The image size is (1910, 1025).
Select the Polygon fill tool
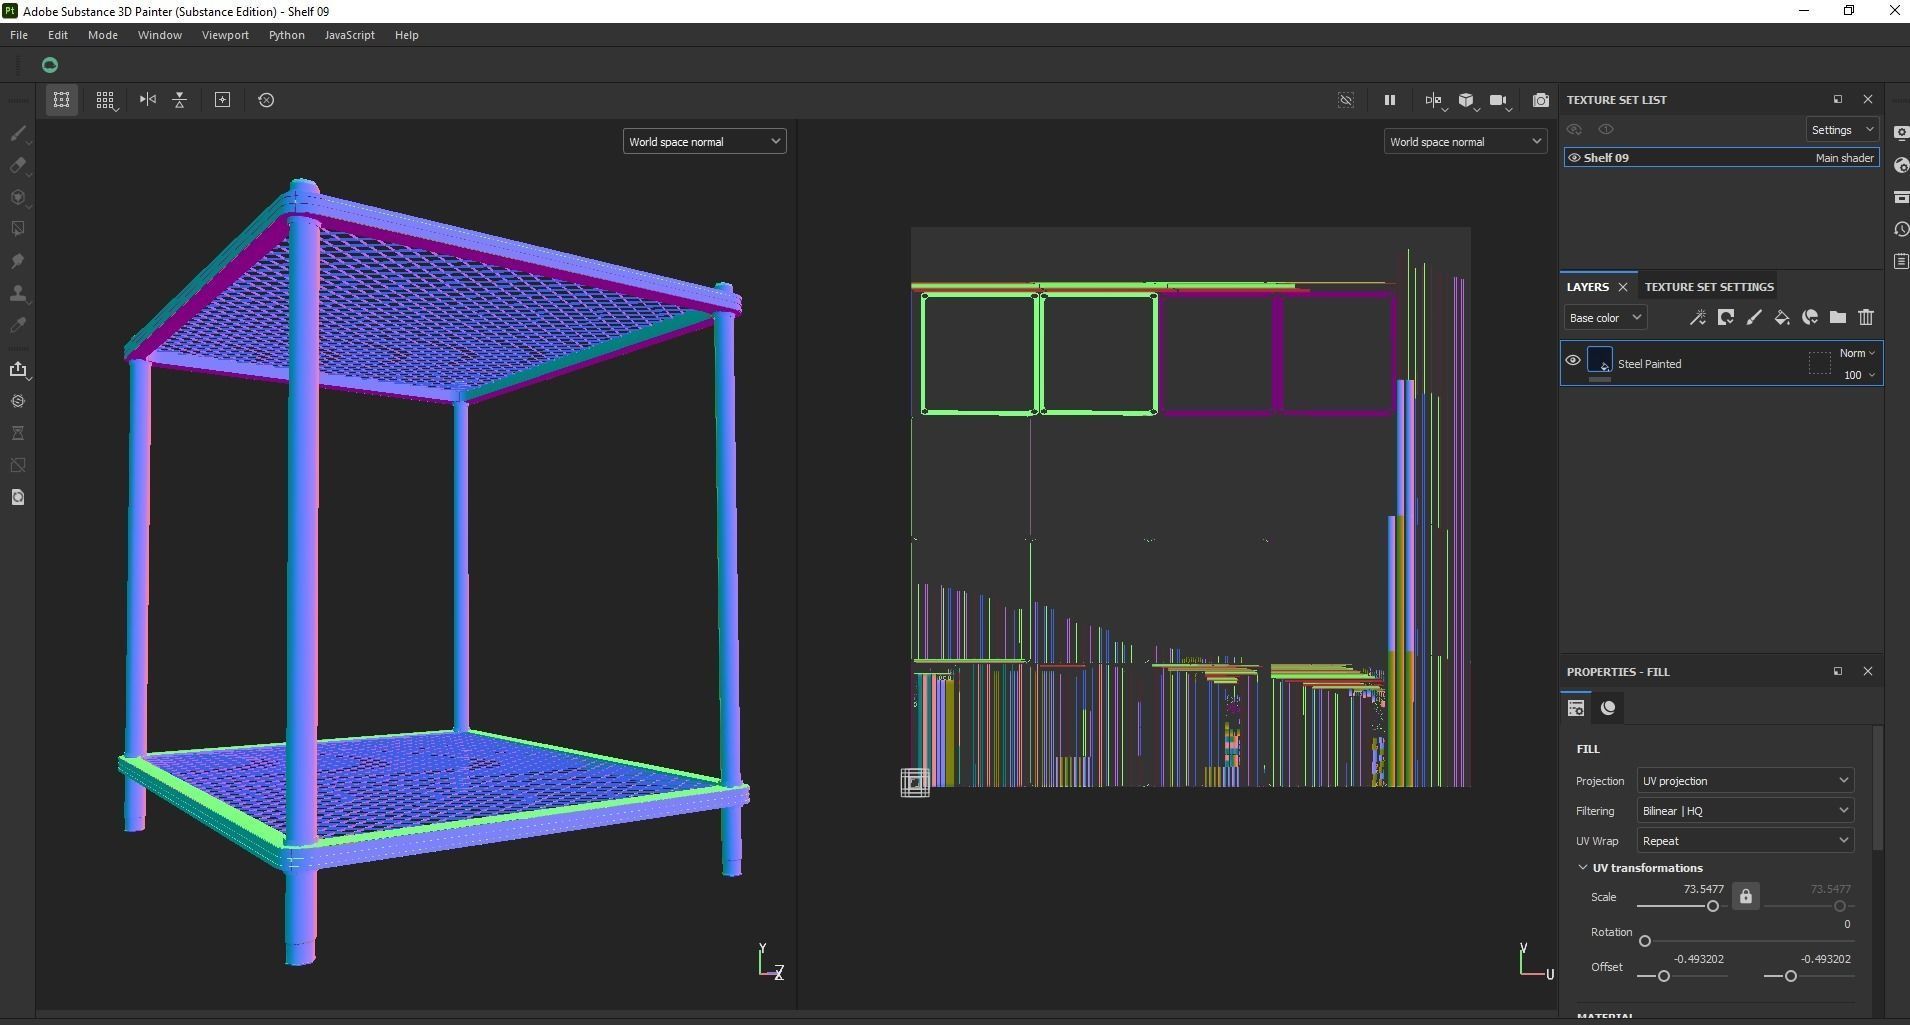18,229
